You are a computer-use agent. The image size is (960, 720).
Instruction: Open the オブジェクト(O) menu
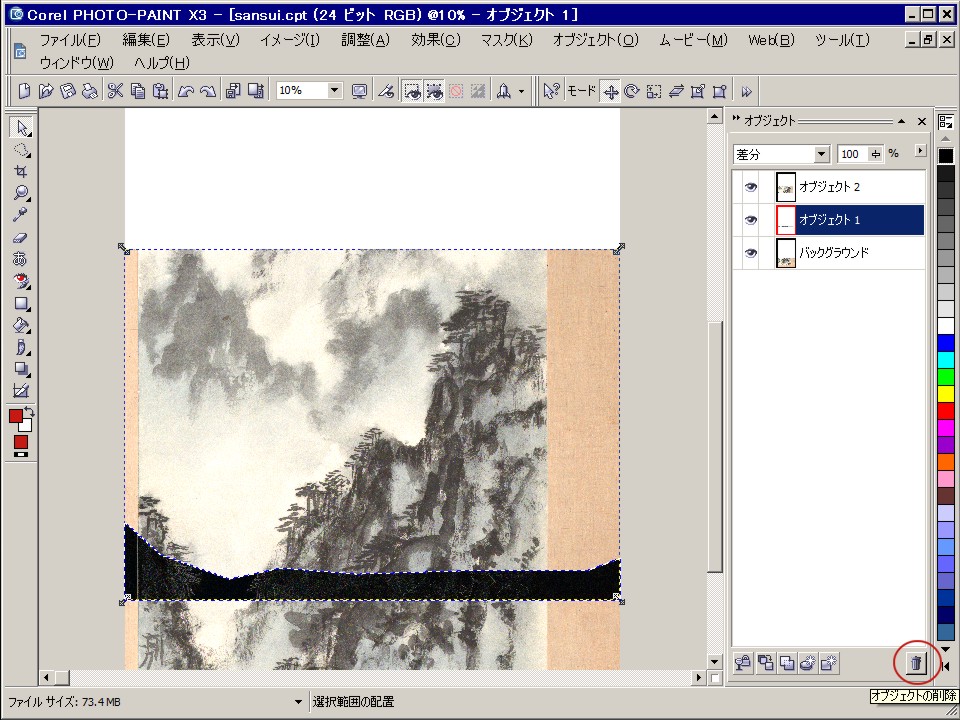596,40
